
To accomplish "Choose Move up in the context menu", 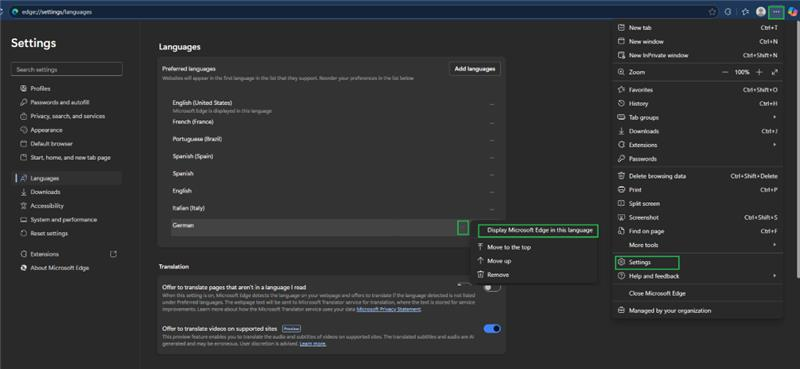I will 533,261.
